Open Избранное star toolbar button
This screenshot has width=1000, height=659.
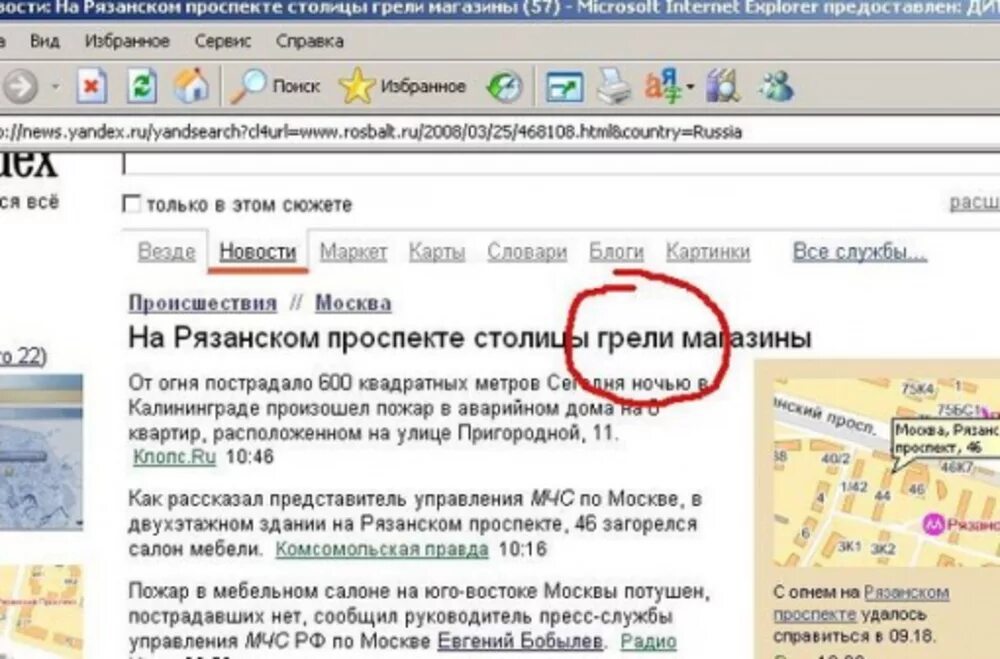pos(402,86)
